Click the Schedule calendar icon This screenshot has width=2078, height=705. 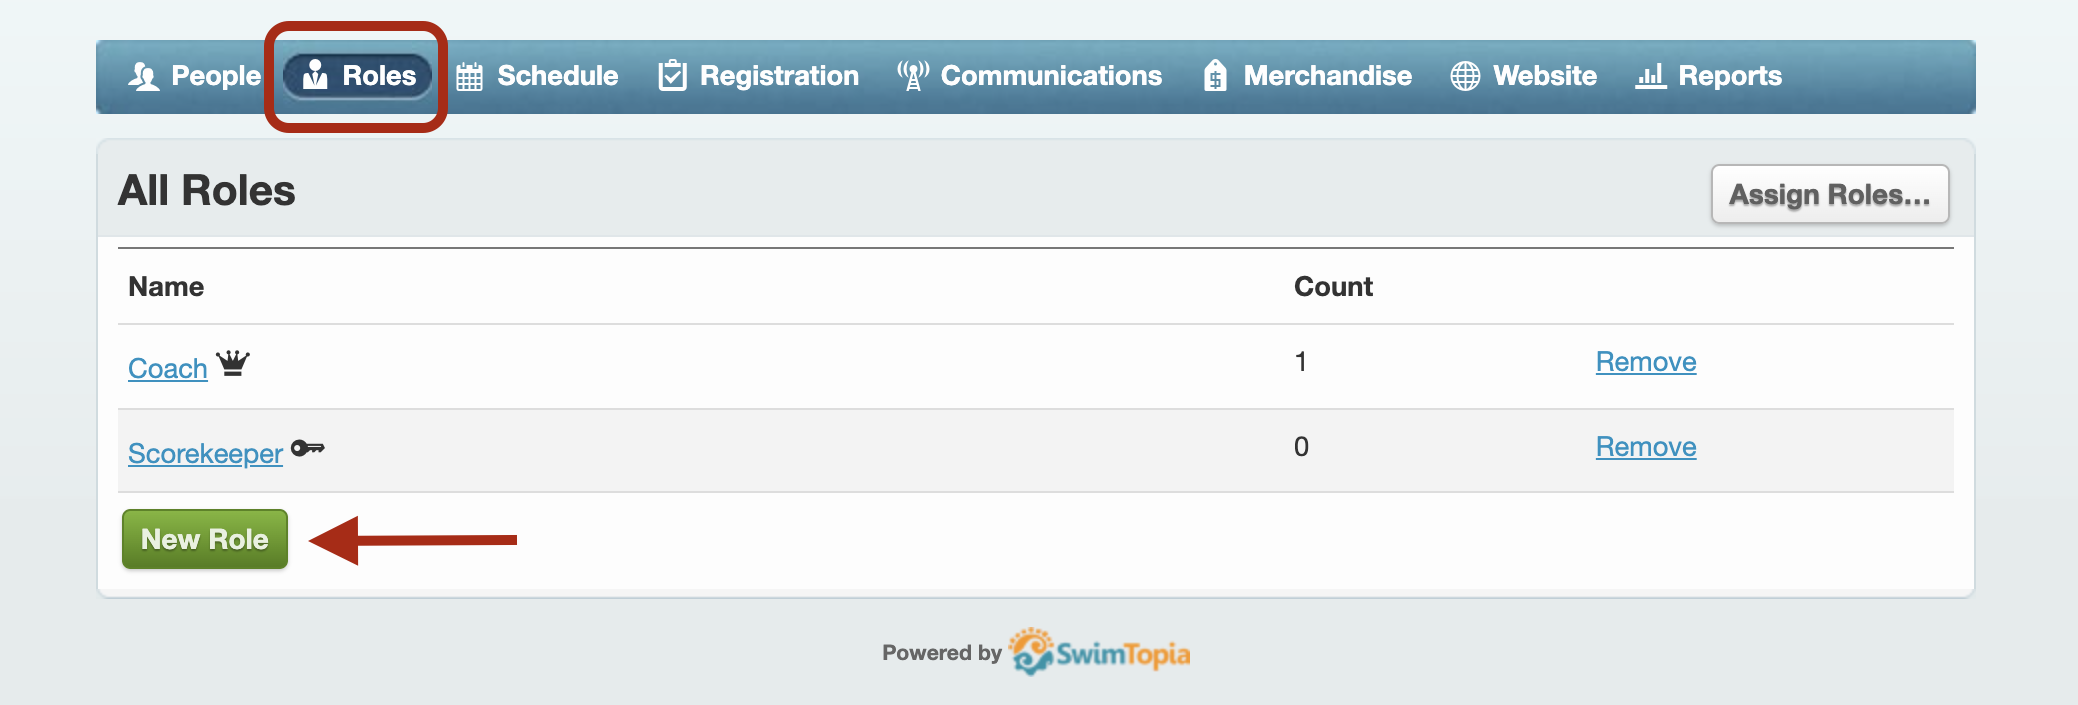(469, 77)
